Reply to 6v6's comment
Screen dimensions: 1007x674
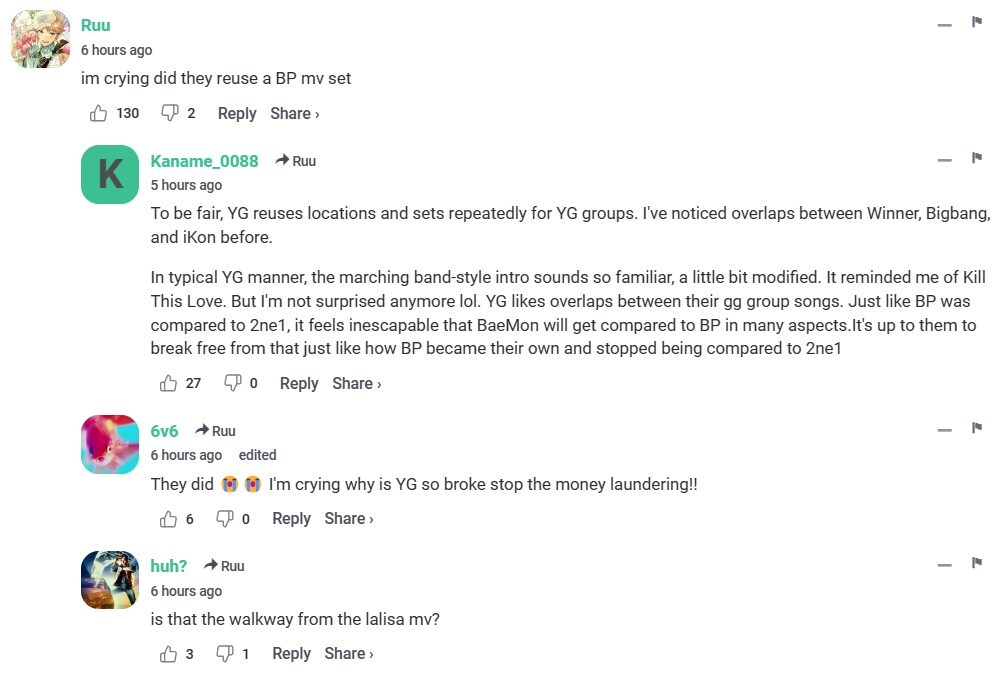point(291,519)
